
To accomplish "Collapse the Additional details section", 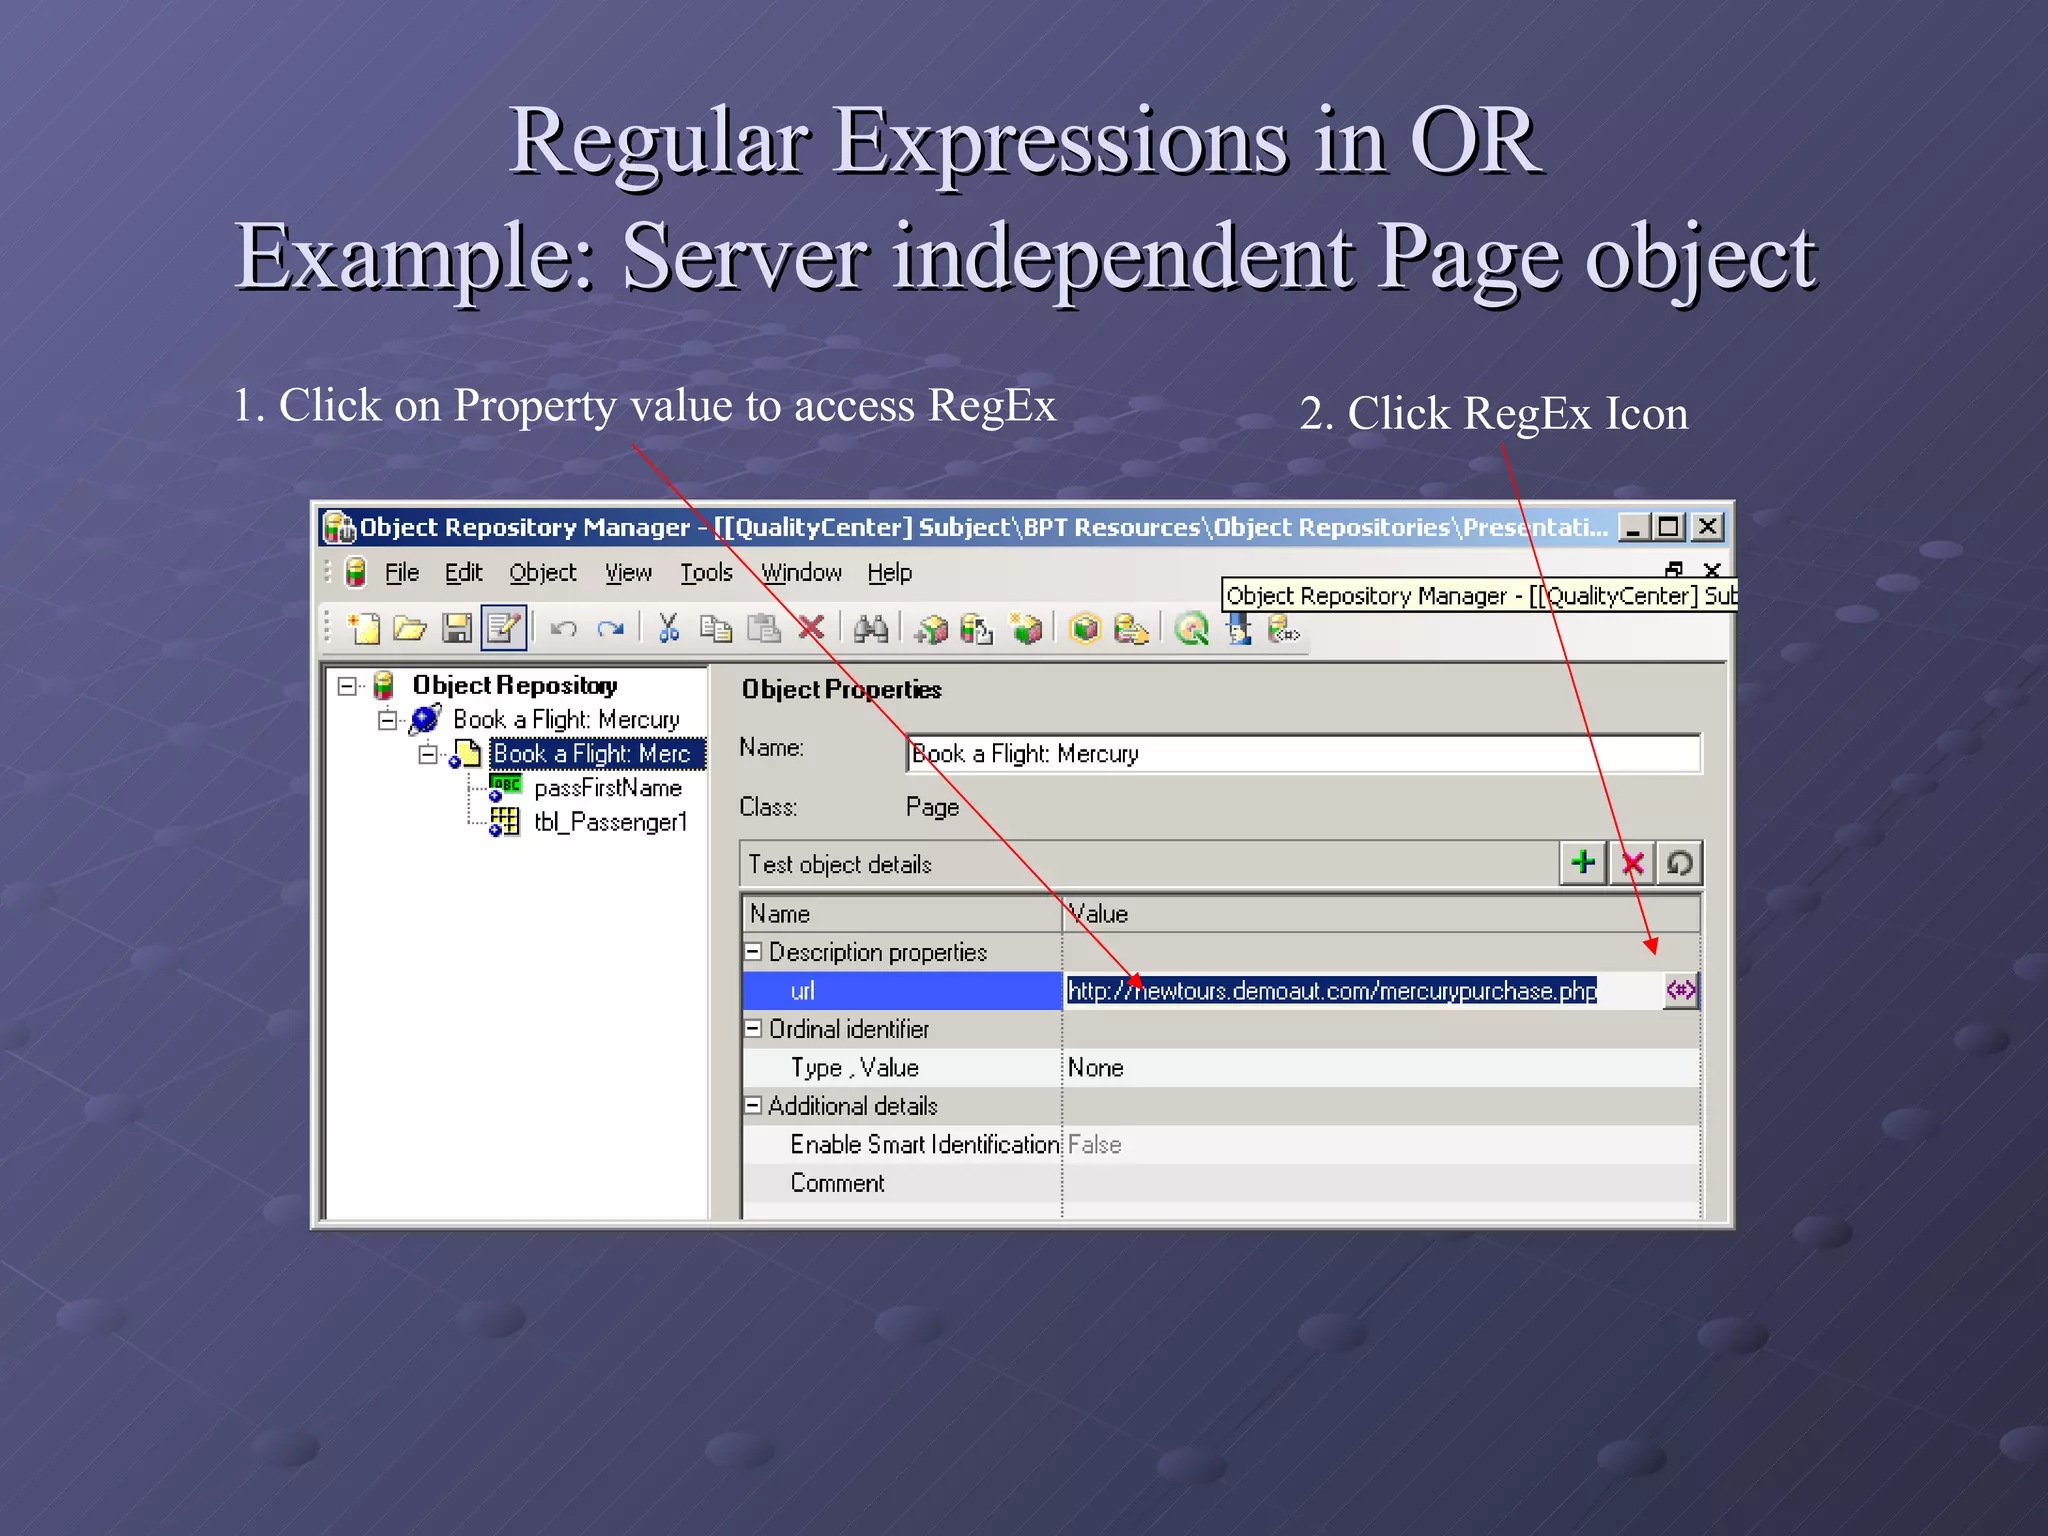I will 754,1106.
